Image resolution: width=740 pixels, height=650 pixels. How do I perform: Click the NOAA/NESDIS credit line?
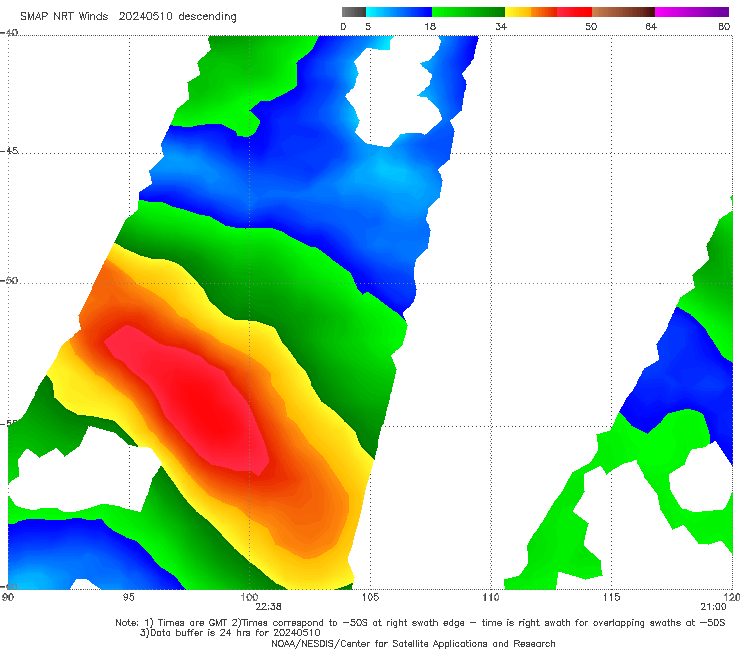point(413,644)
